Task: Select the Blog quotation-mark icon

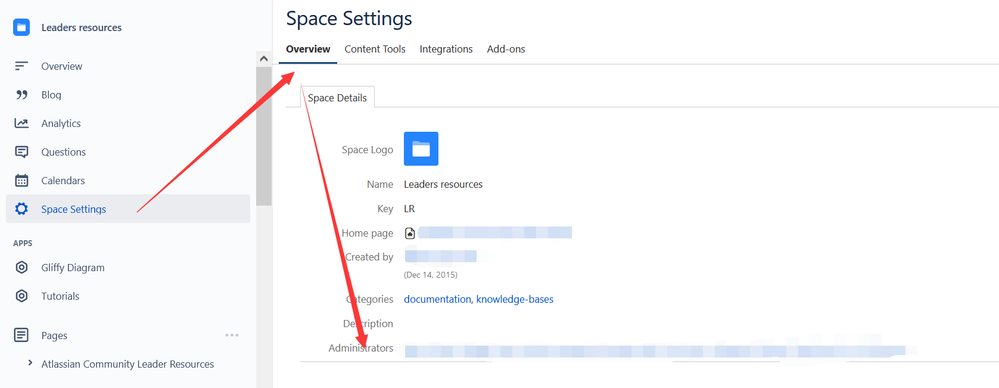Action: click(x=22, y=95)
